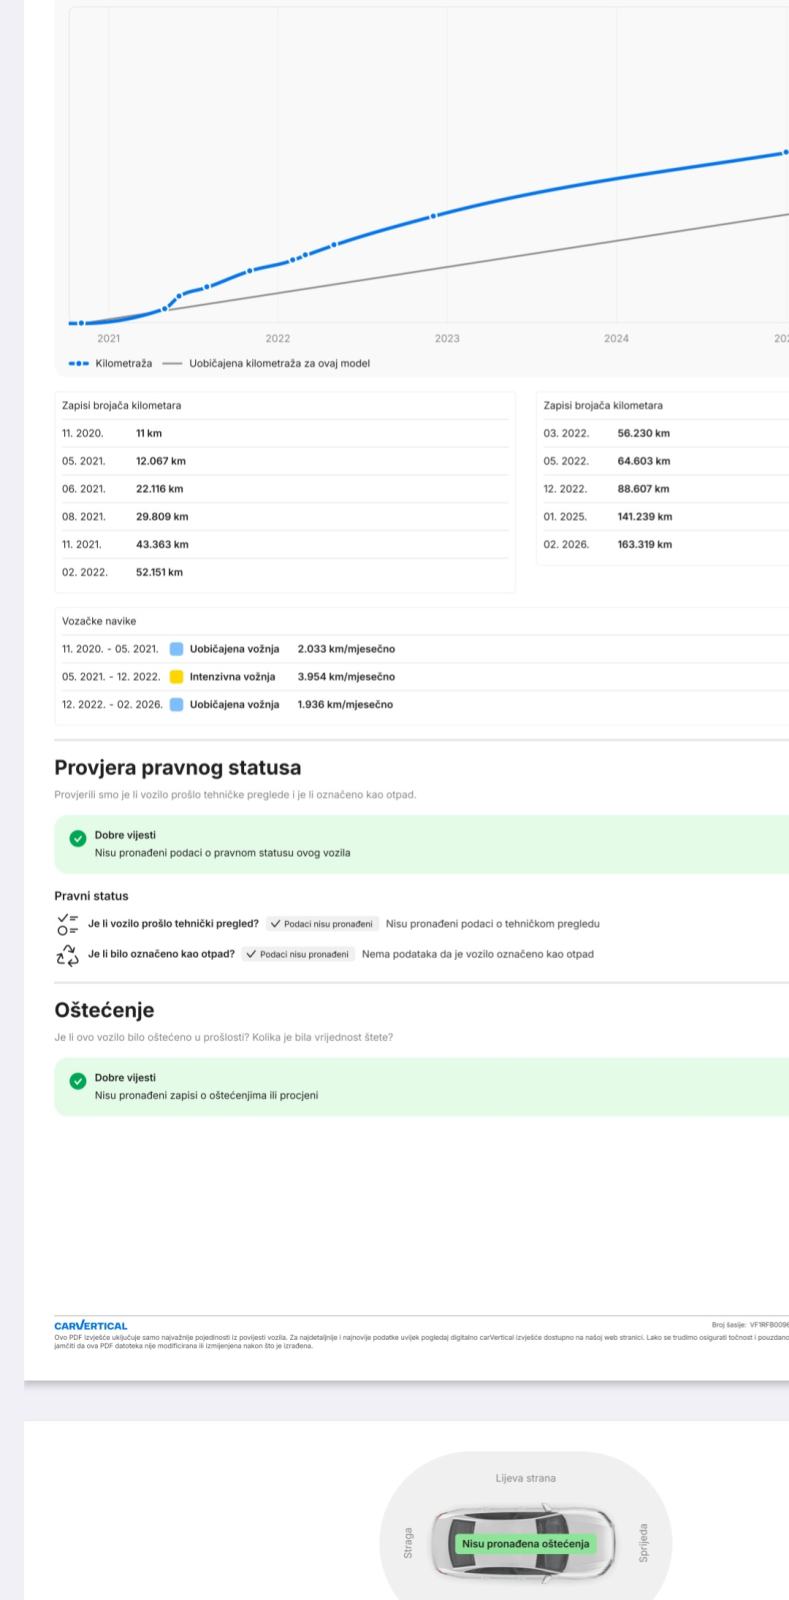Click yellow swatch for Intenzivna vožnja
Image resolution: width=789 pixels, height=1600 pixels.
[x=176, y=677]
